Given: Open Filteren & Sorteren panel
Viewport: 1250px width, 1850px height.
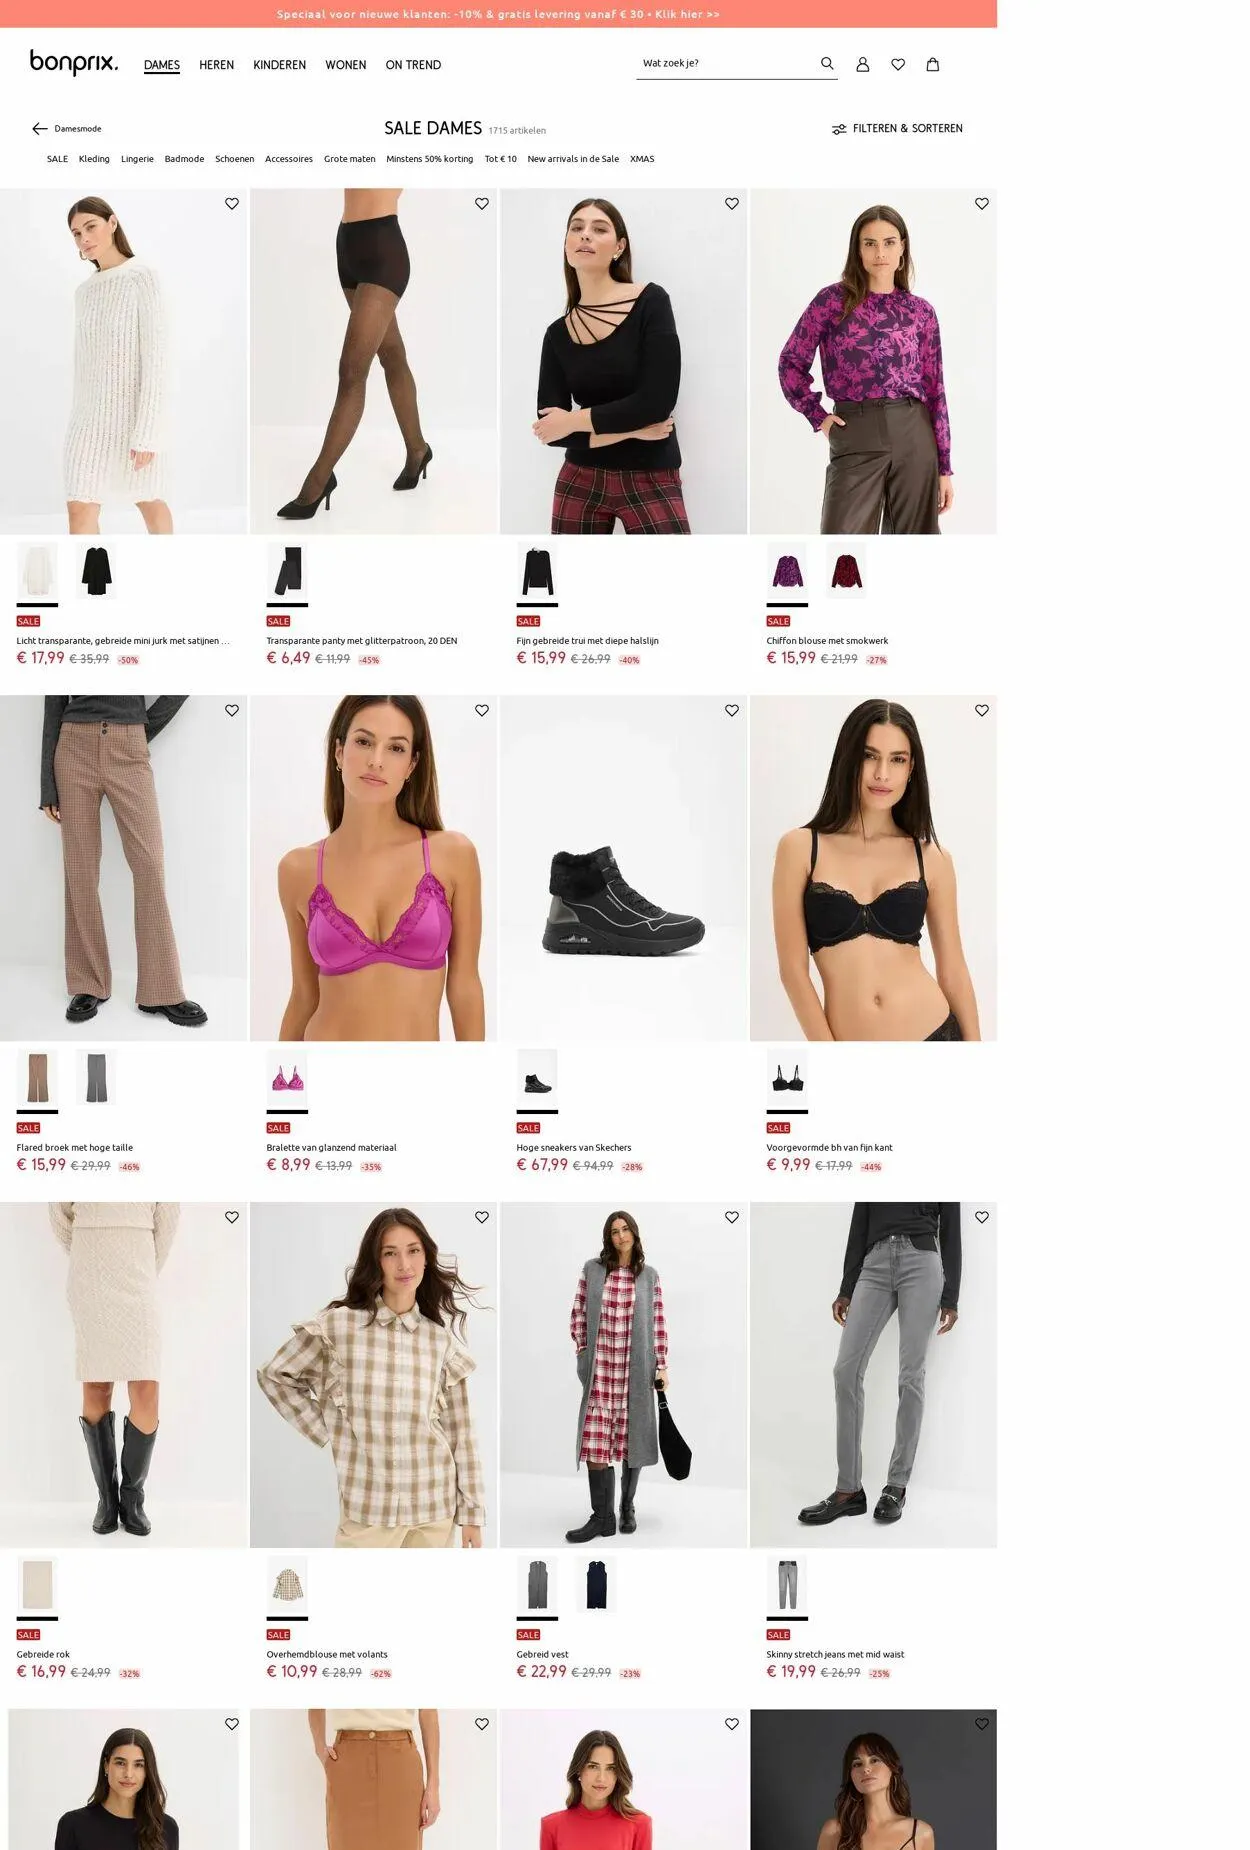Looking at the screenshot, I should pos(897,128).
